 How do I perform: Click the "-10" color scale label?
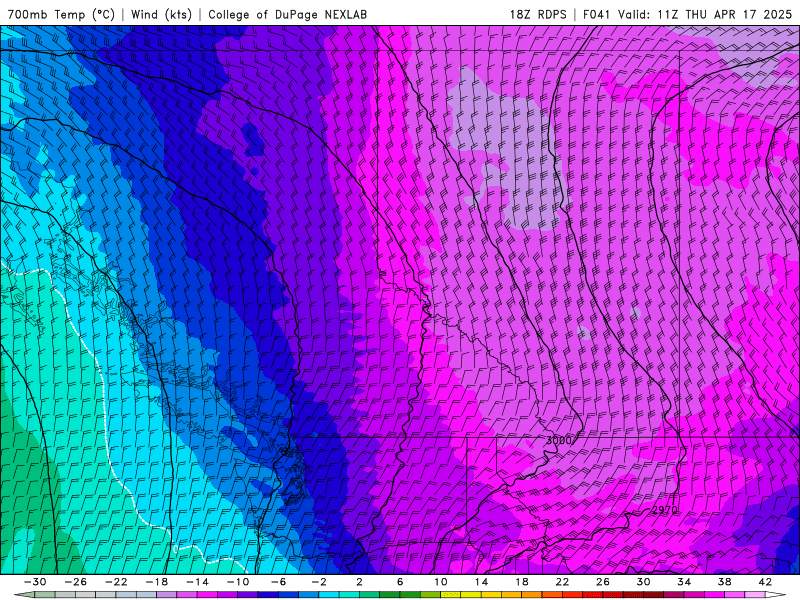coord(238,582)
